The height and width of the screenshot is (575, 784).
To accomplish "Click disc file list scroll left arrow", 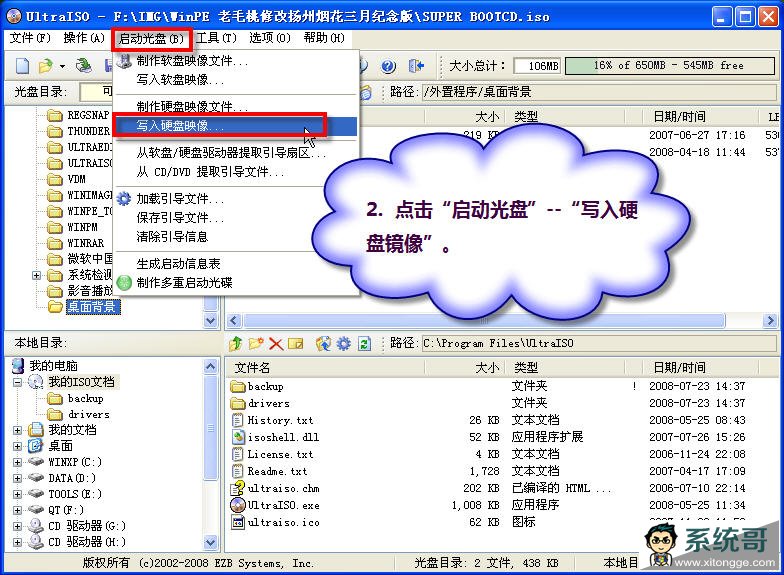I will pos(234,320).
